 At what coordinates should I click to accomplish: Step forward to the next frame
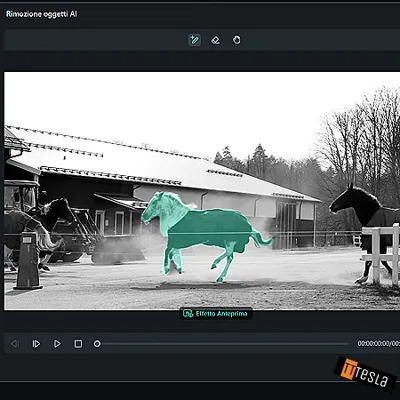[x=36, y=344]
